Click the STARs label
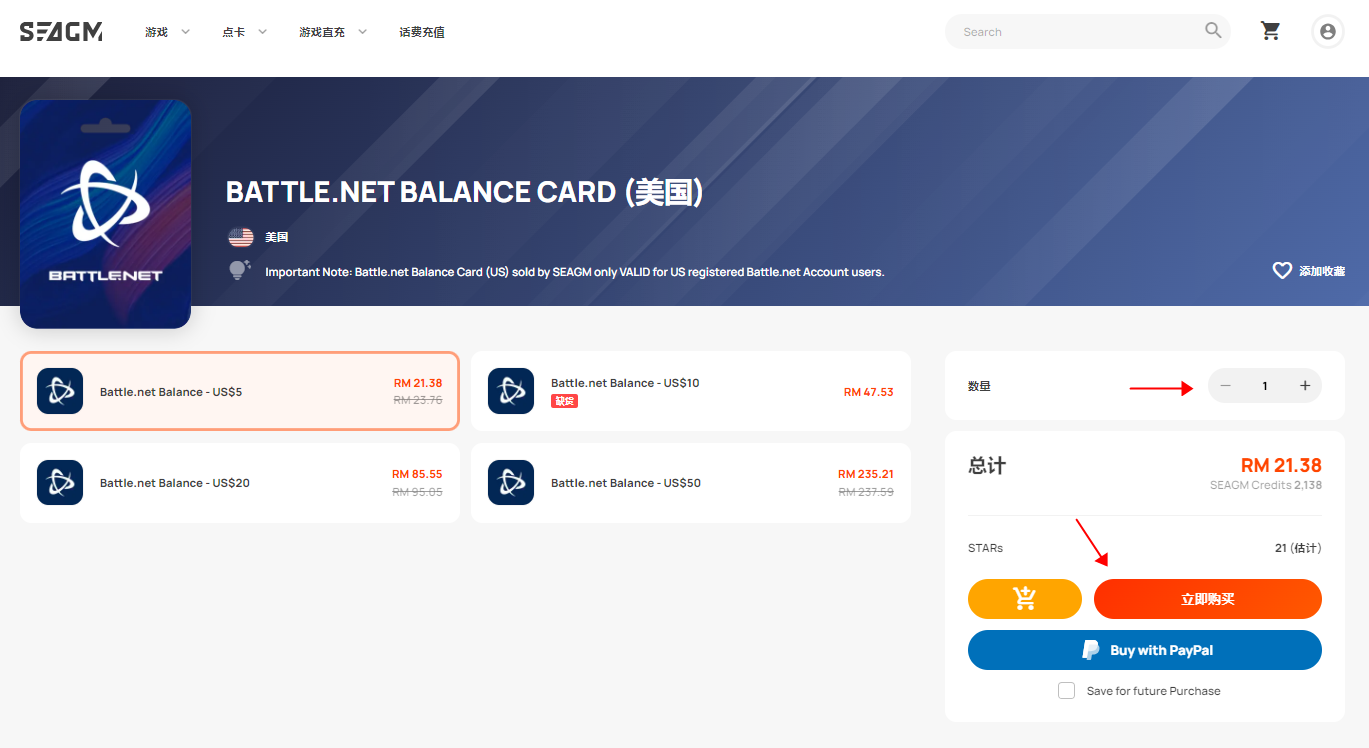 [x=985, y=548]
